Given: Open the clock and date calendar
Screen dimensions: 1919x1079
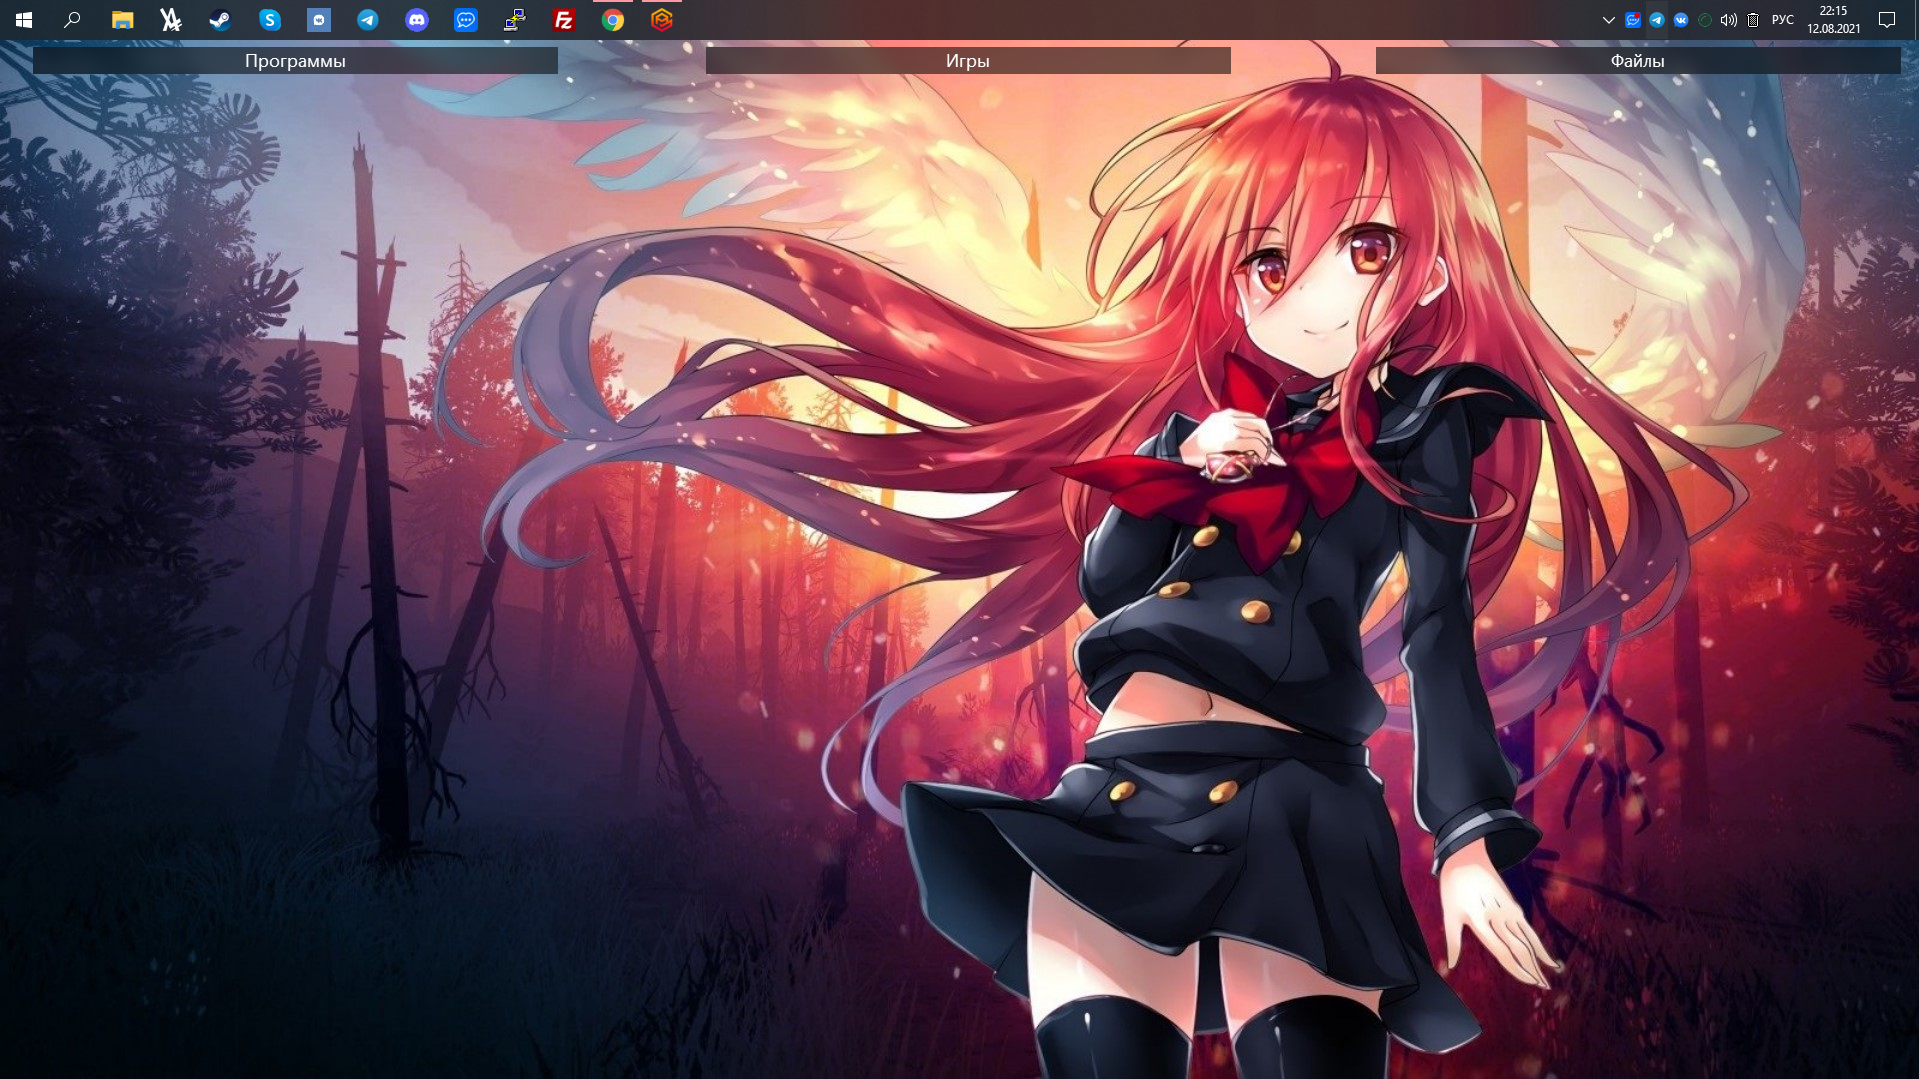Looking at the screenshot, I should pos(1833,20).
